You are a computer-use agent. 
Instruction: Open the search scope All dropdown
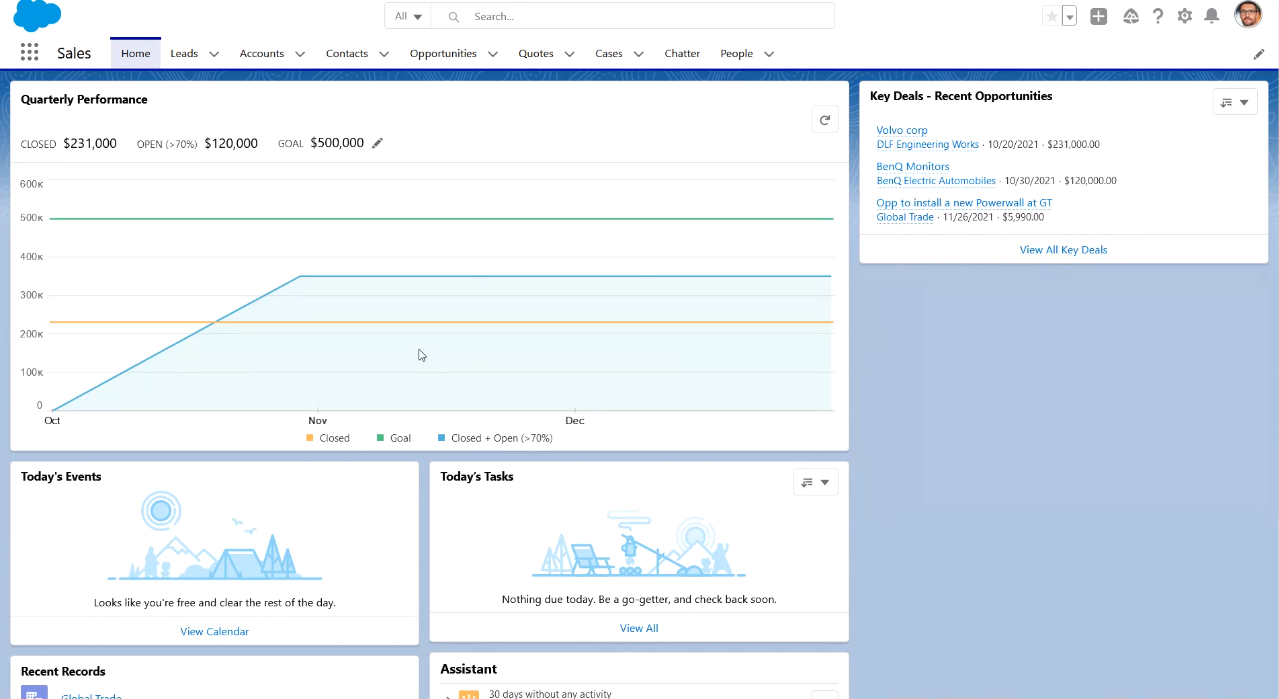pos(408,16)
